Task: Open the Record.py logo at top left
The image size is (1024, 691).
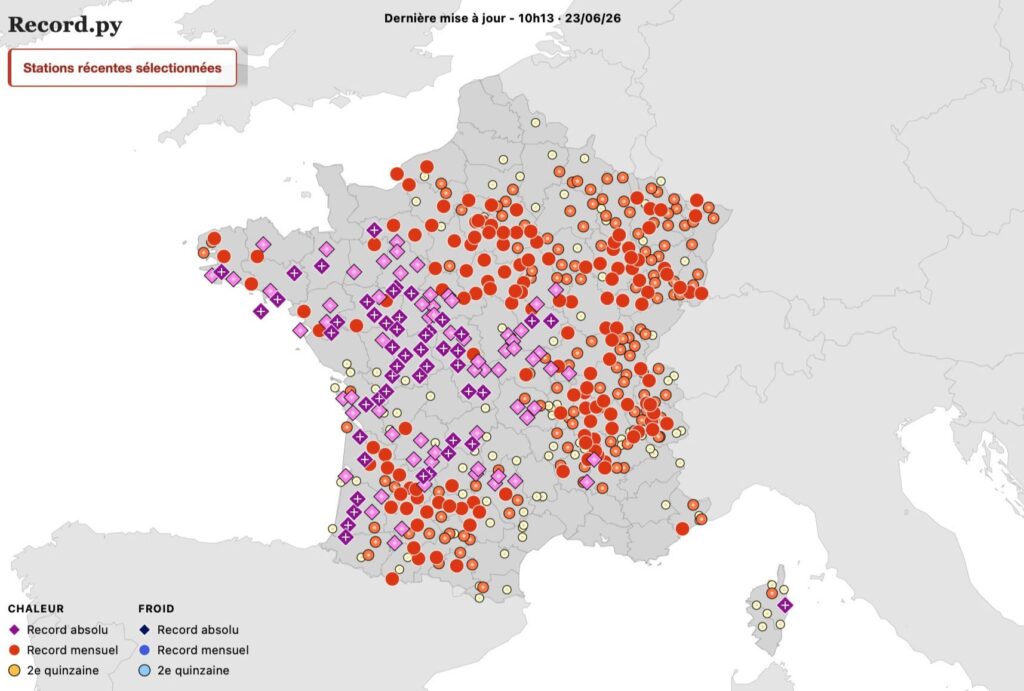Action: 65,25
